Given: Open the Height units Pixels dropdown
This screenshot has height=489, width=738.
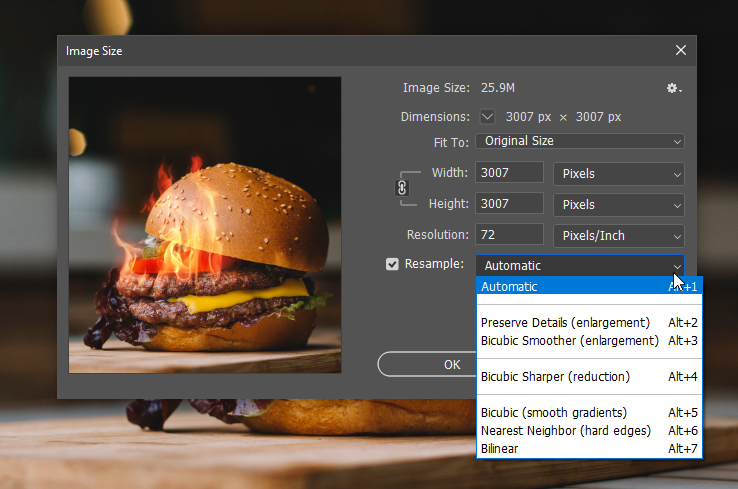Looking at the screenshot, I should click(x=618, y=205).
